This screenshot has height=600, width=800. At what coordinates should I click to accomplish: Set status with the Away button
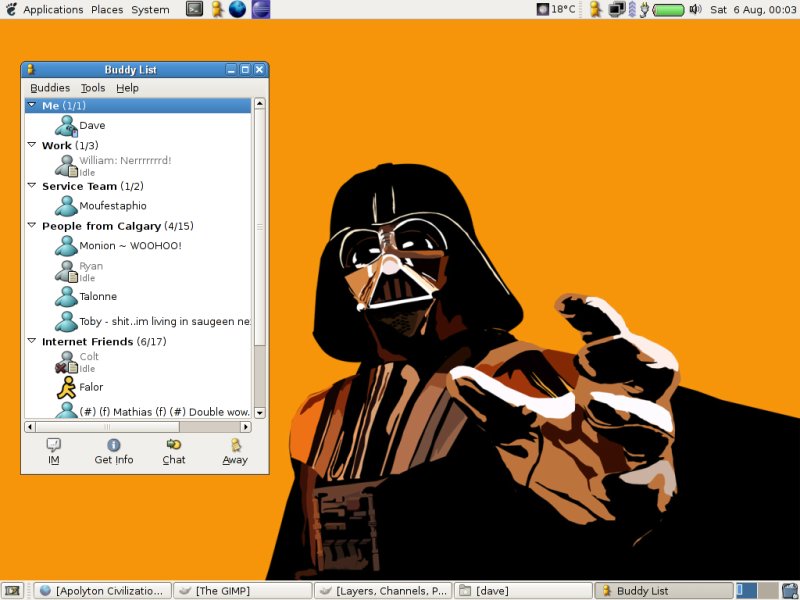(x=235, y=451)
